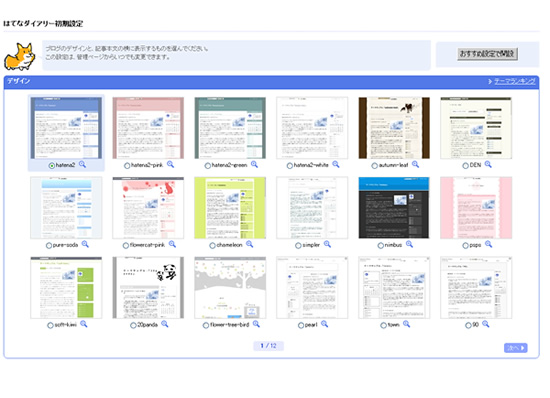The image size is (550, 398).
Task: Select the chameleon theme radio button
Action: [x=212, y=245]
